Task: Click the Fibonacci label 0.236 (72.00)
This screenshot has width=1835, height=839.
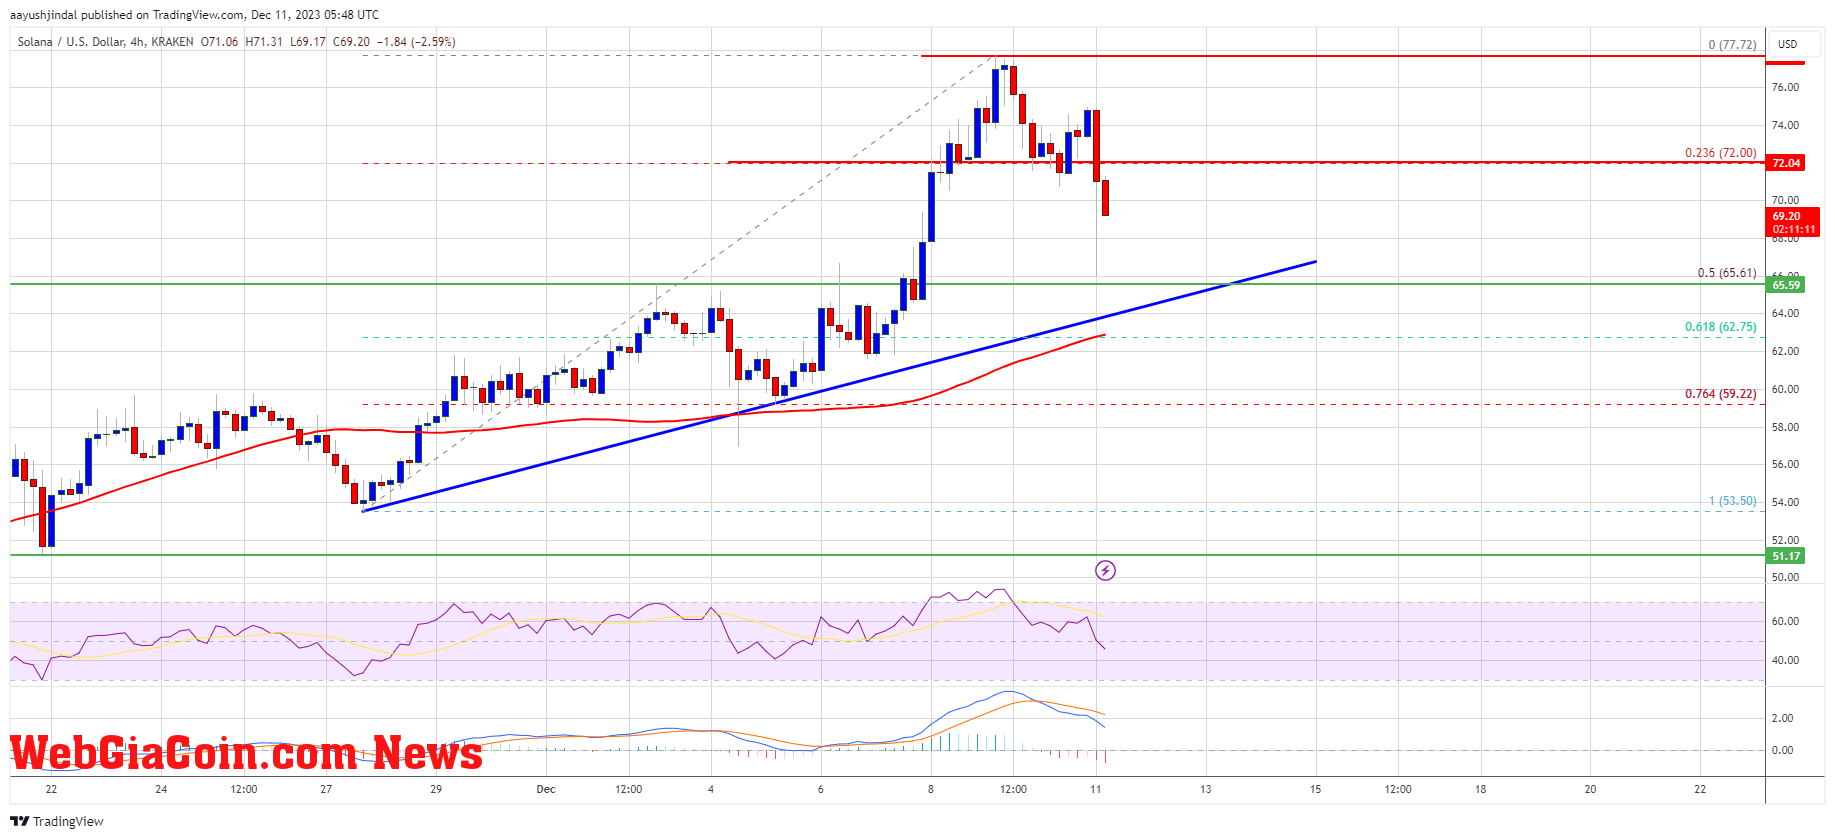Action: [x=1720, y=153]
